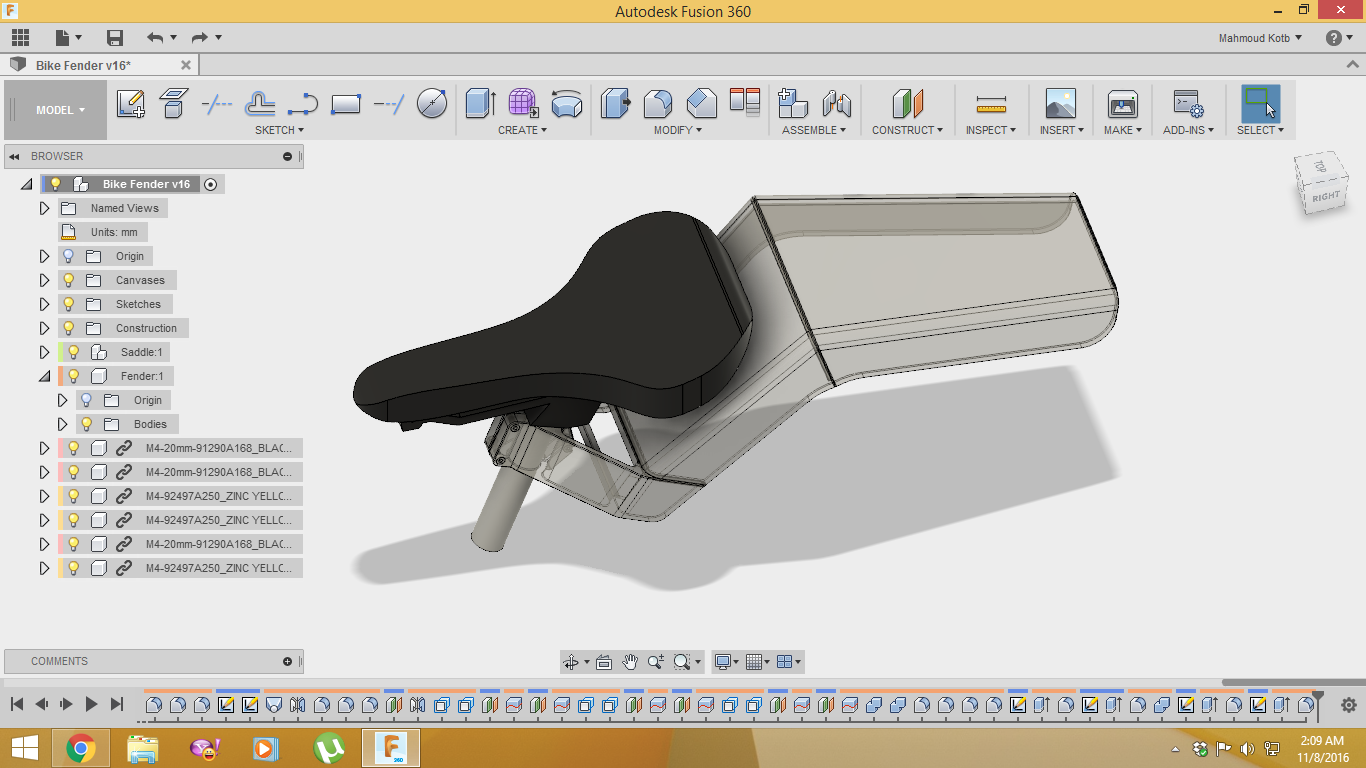The image size is (1366, 768).
Task: Click the Undo arrow
Action: 155,38
